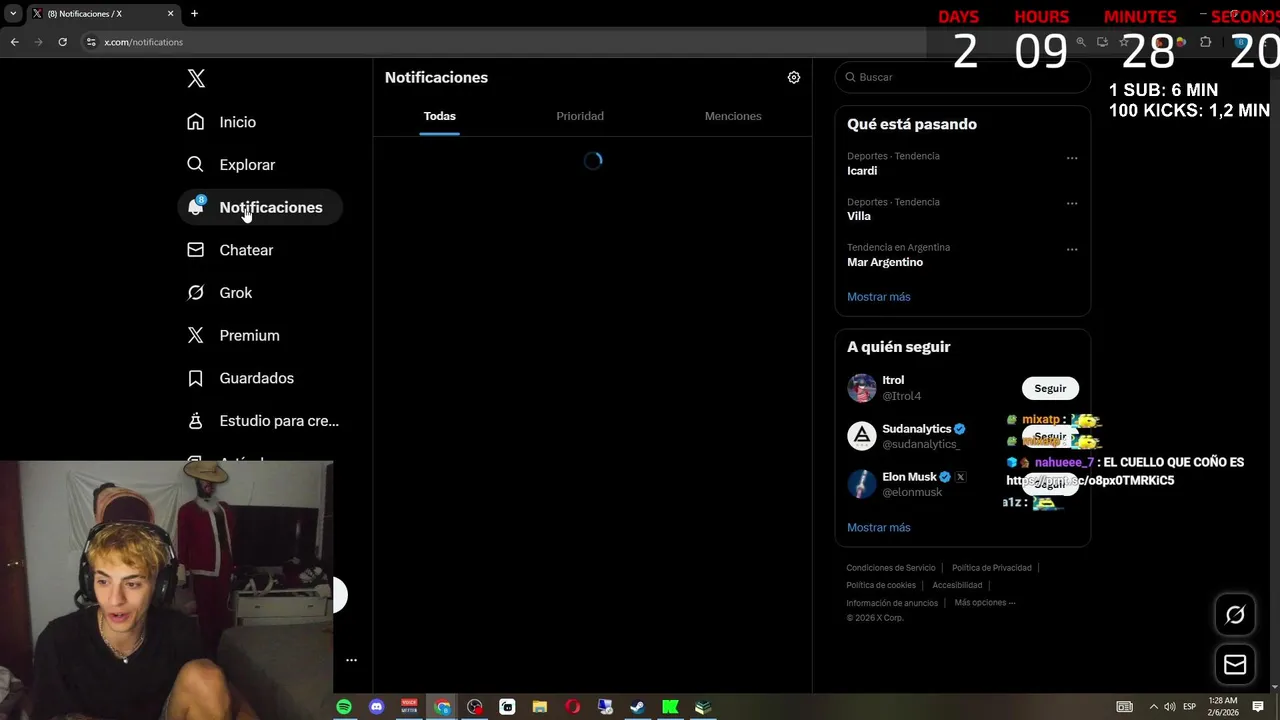Open the tab search dropdown arrow
The height and width of the screenshot is (720, 1280).
[x=13, y=14]
